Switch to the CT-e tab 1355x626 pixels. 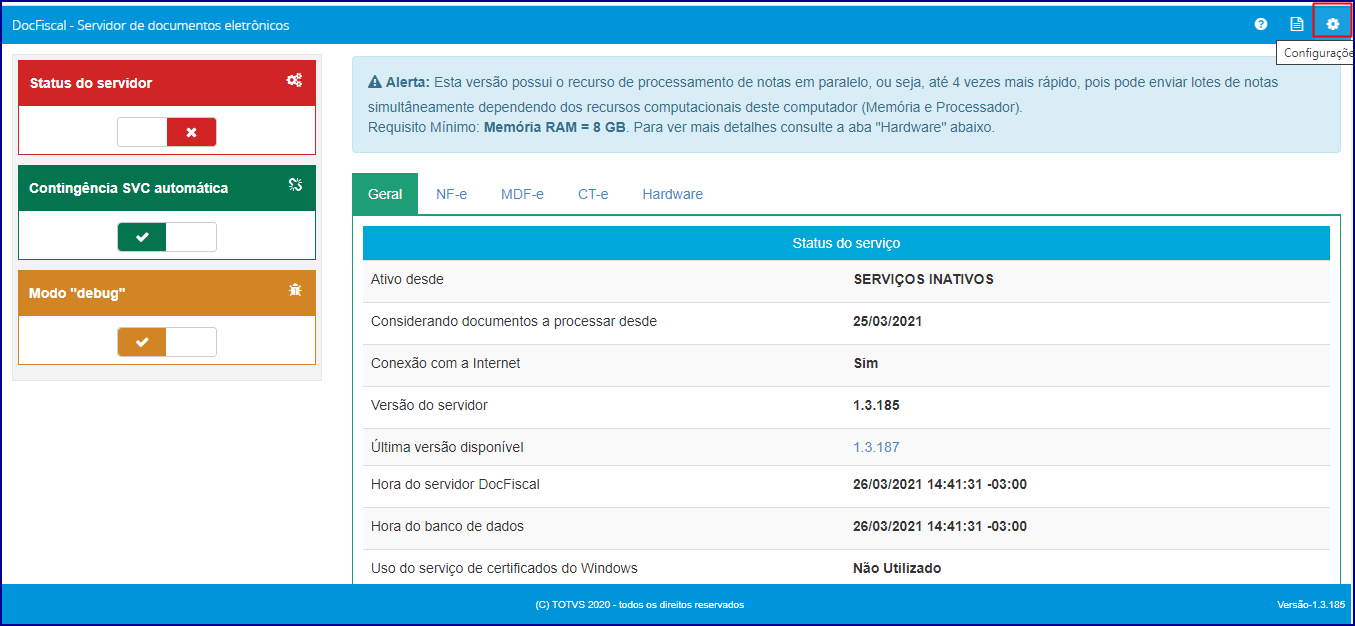(593, 194)
